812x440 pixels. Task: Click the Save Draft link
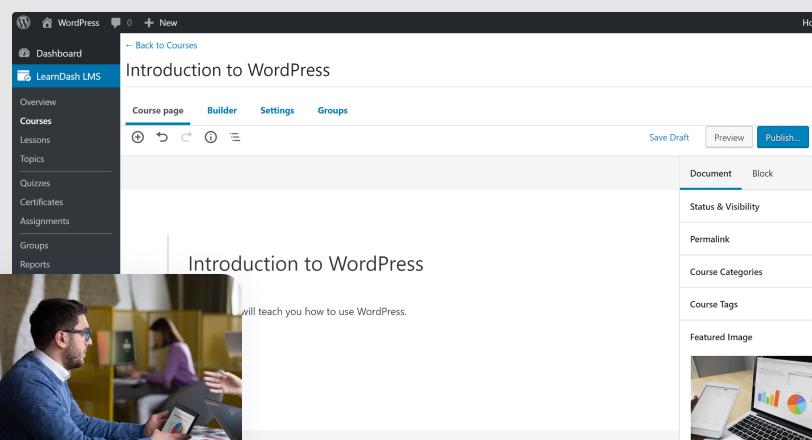click(669, 138)
